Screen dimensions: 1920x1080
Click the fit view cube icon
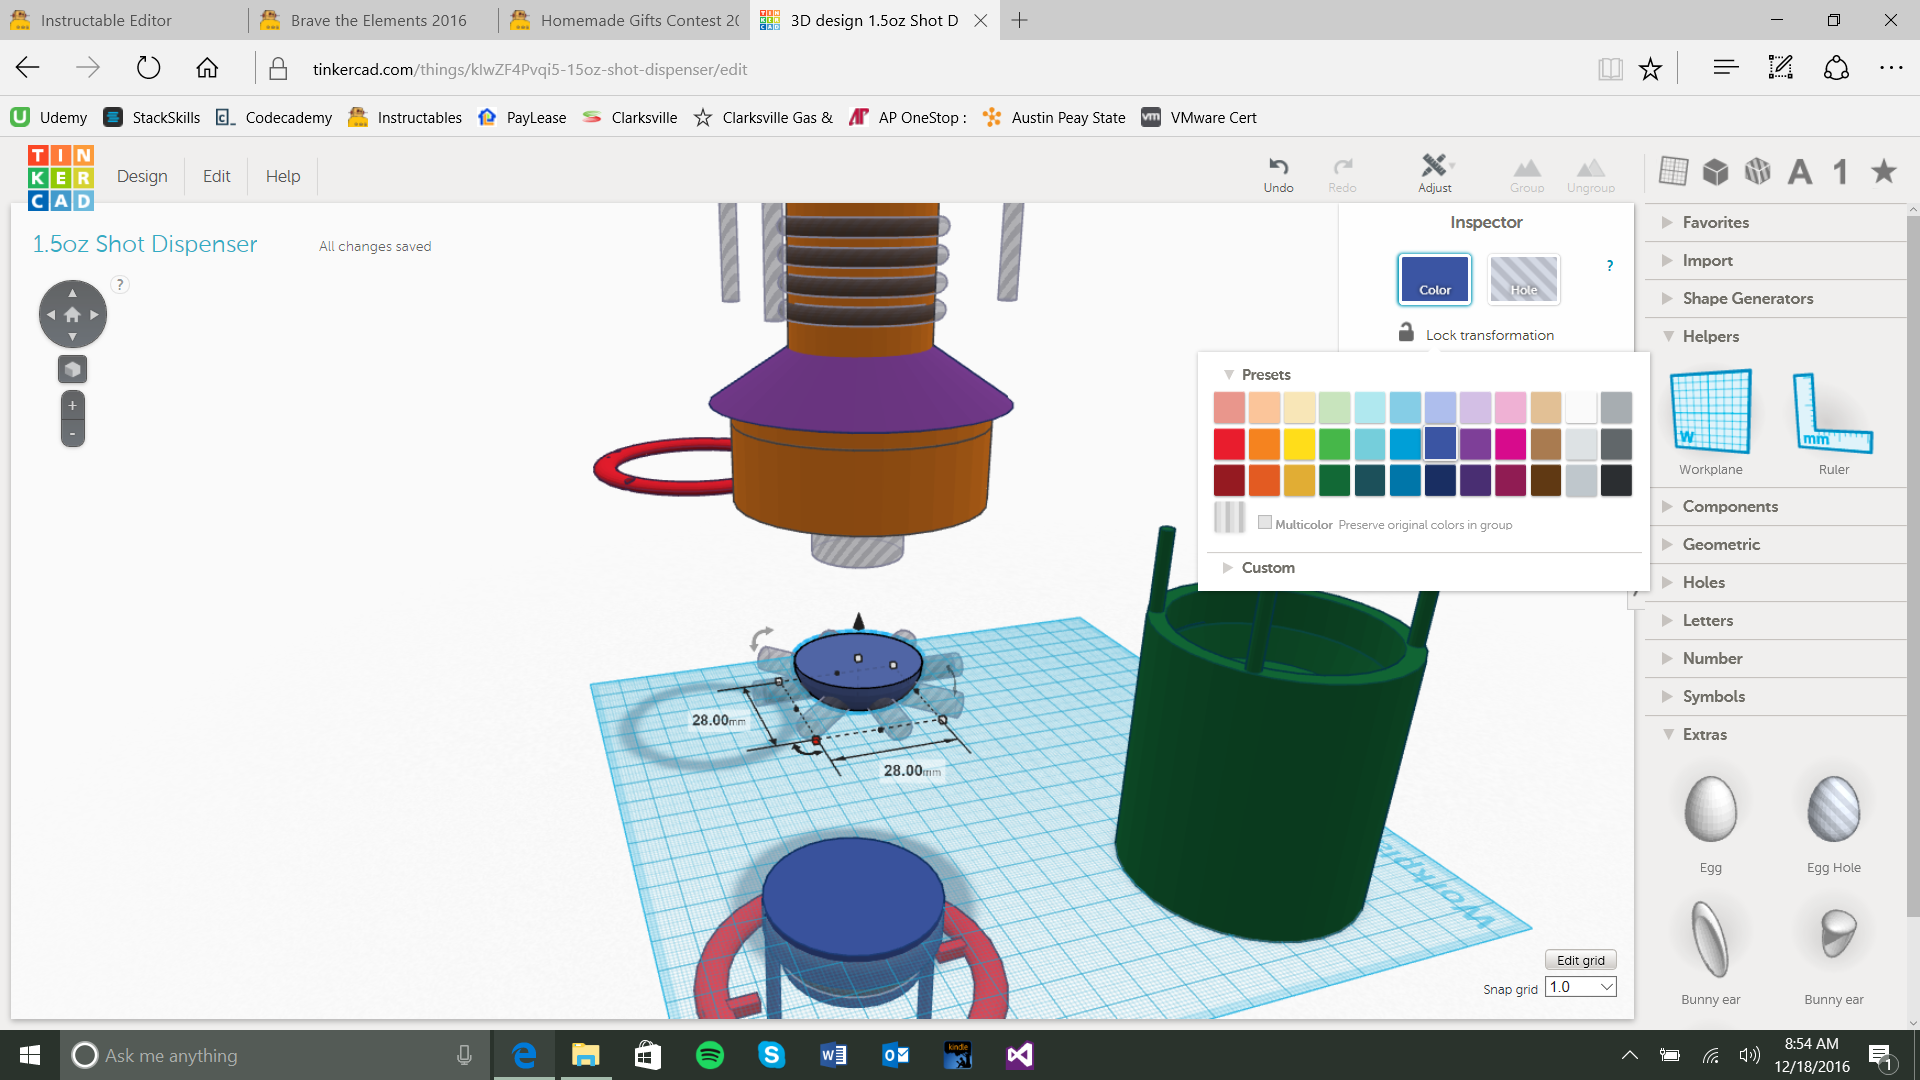click(x=72, y=370)
